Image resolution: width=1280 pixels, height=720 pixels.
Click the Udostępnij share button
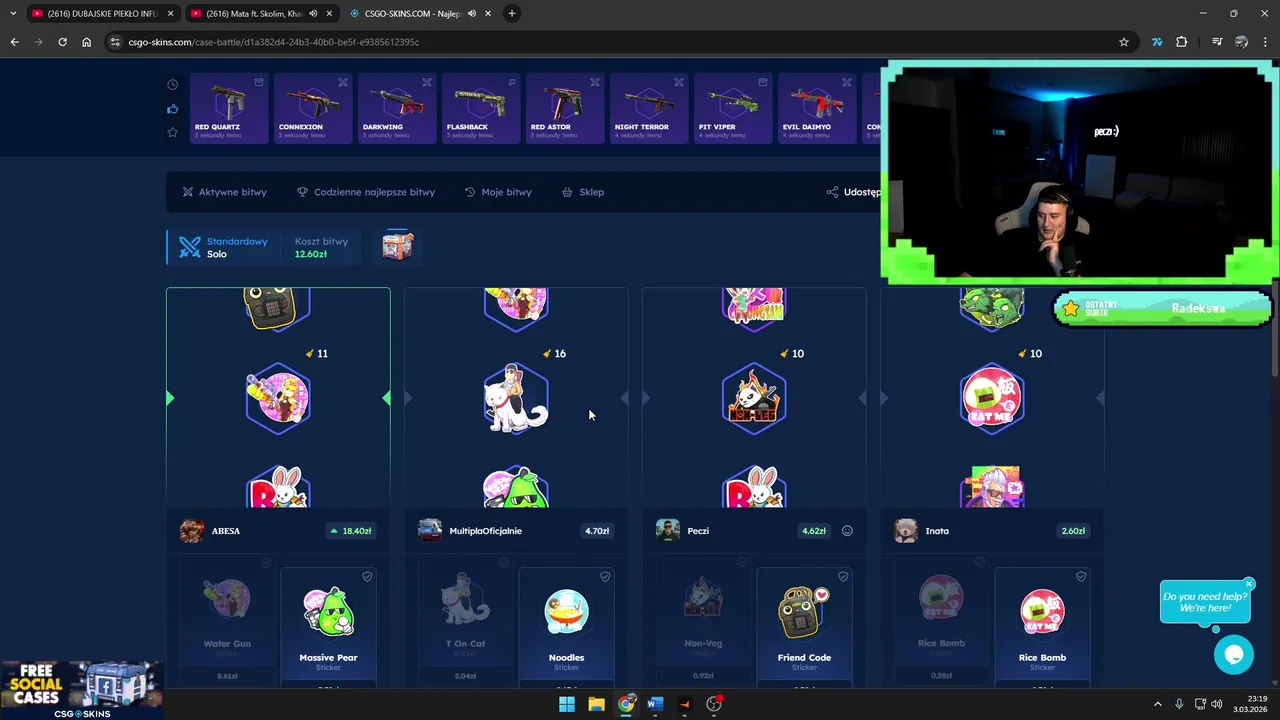[x=853, y=192]
